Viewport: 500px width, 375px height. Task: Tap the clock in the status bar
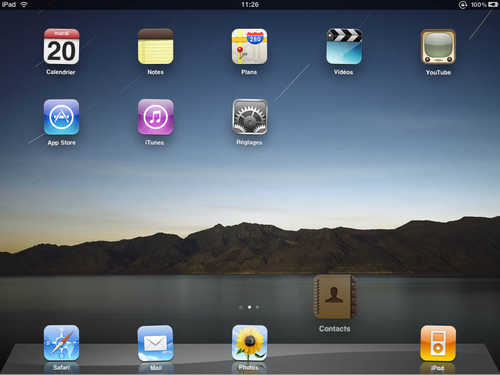[x=250, y=5]
